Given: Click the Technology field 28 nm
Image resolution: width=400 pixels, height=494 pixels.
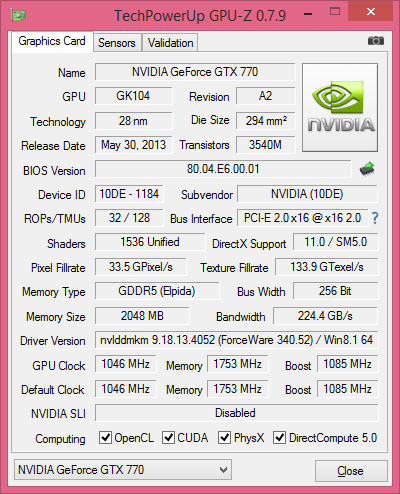Looking at the screenshot, I should (x=133, y=121).
